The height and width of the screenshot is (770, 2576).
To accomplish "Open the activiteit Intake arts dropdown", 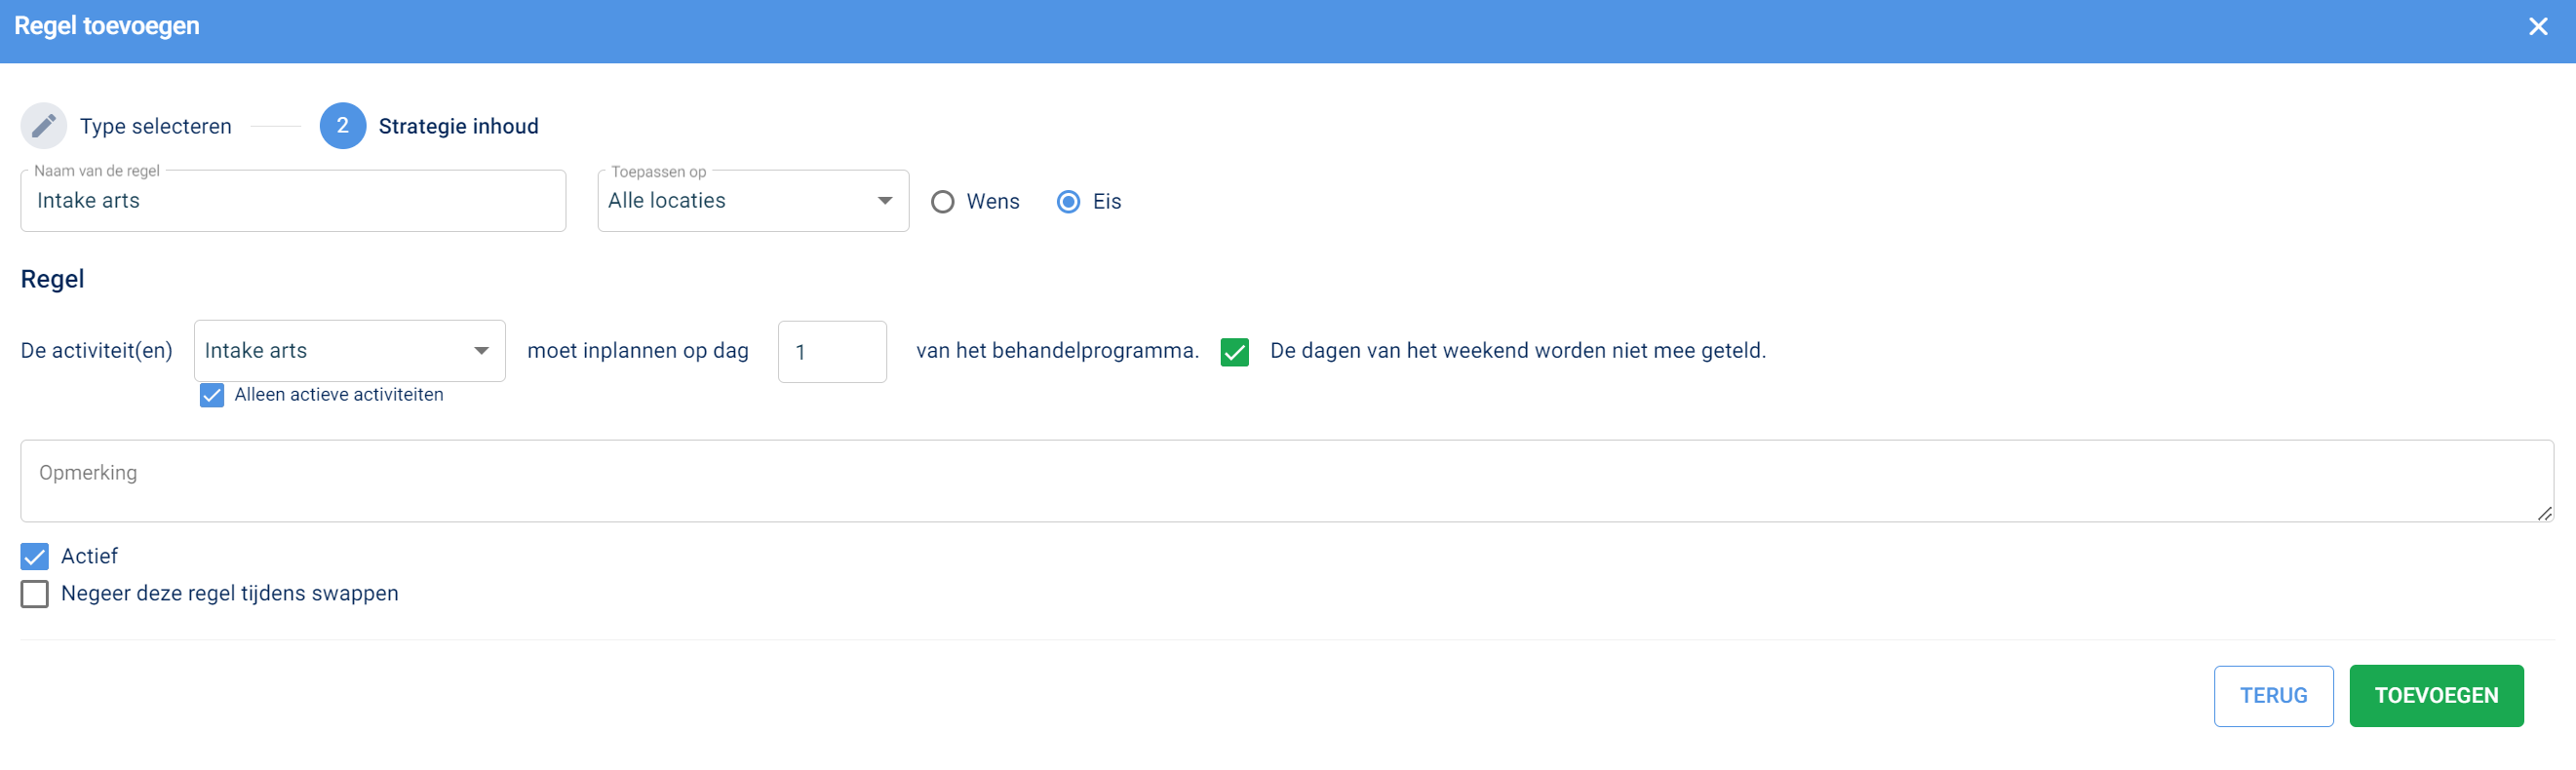I will coord(349,351).
